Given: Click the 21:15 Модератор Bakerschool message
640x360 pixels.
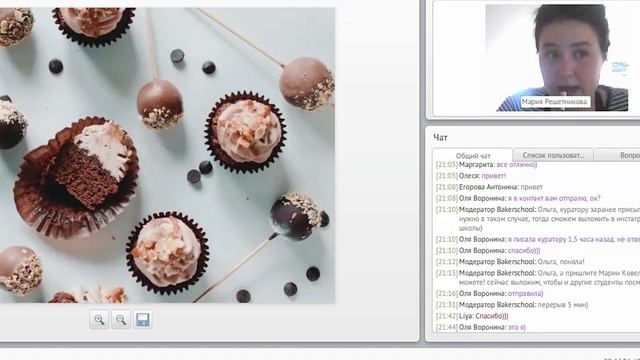Looking at the screenshot, I should pyautogui.click(x=538, y=278).
